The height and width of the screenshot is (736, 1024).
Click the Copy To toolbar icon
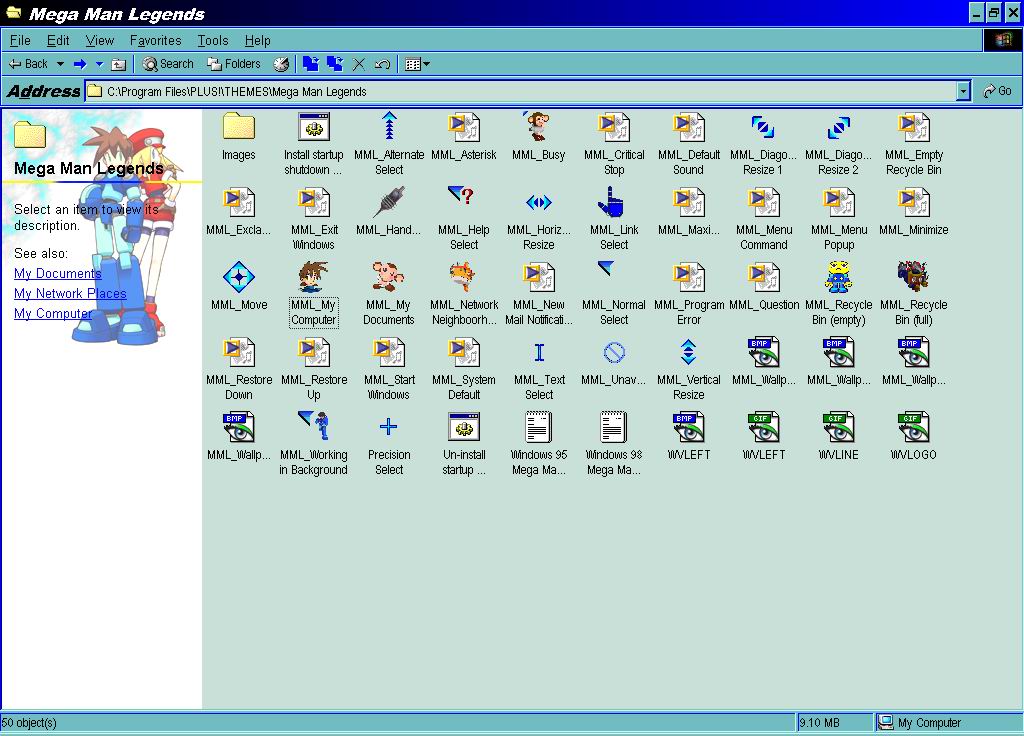click(335, 64)
